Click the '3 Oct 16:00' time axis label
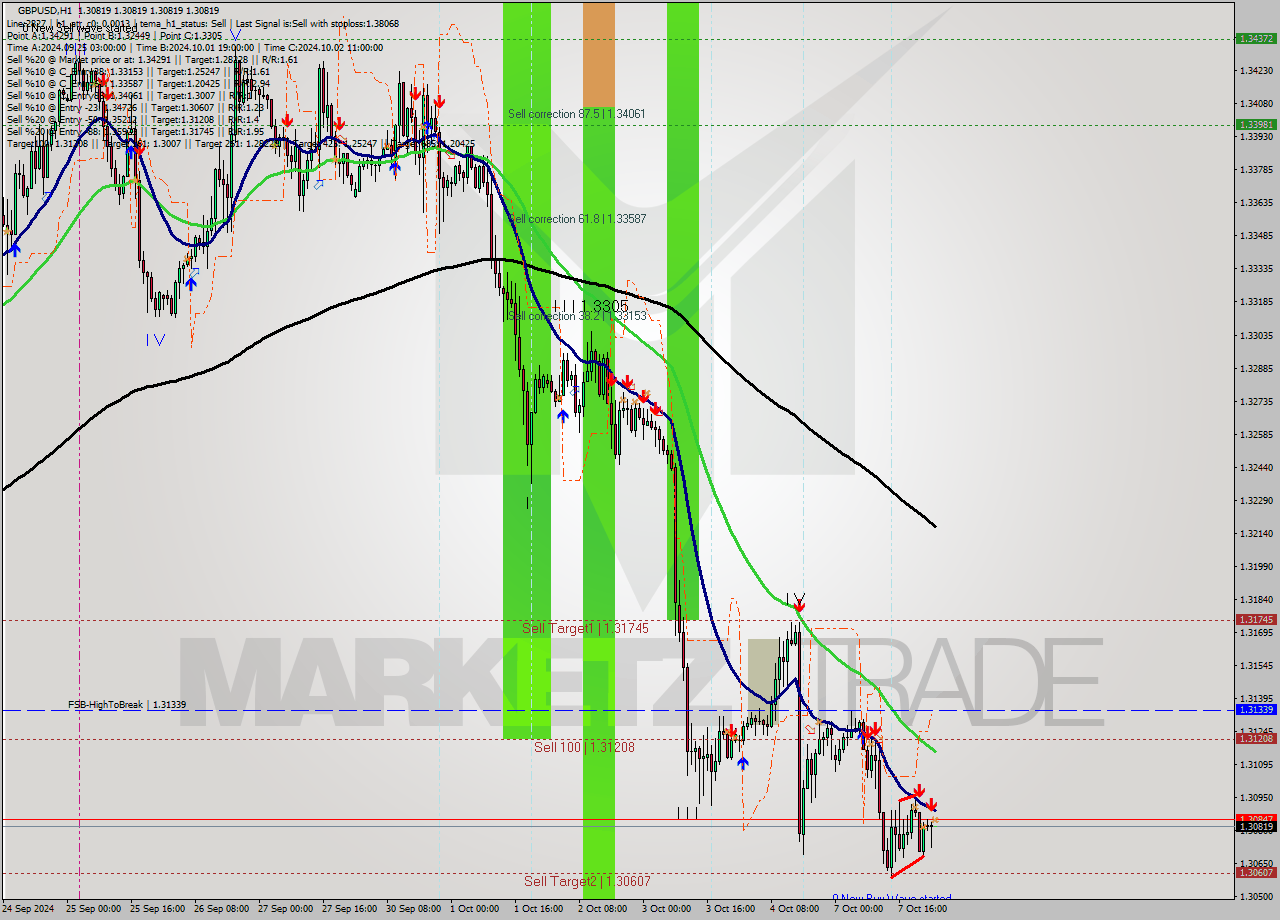Image resolution: width=1280 pixels, height=920 pixels. 730,909
